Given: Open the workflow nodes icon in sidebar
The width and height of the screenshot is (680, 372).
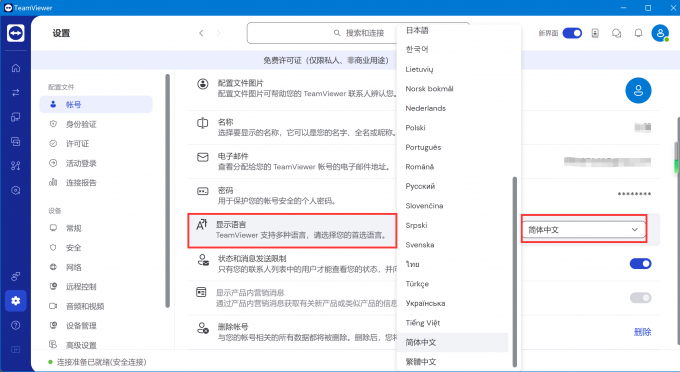Looking at the screenshot, I should (16, 166).
